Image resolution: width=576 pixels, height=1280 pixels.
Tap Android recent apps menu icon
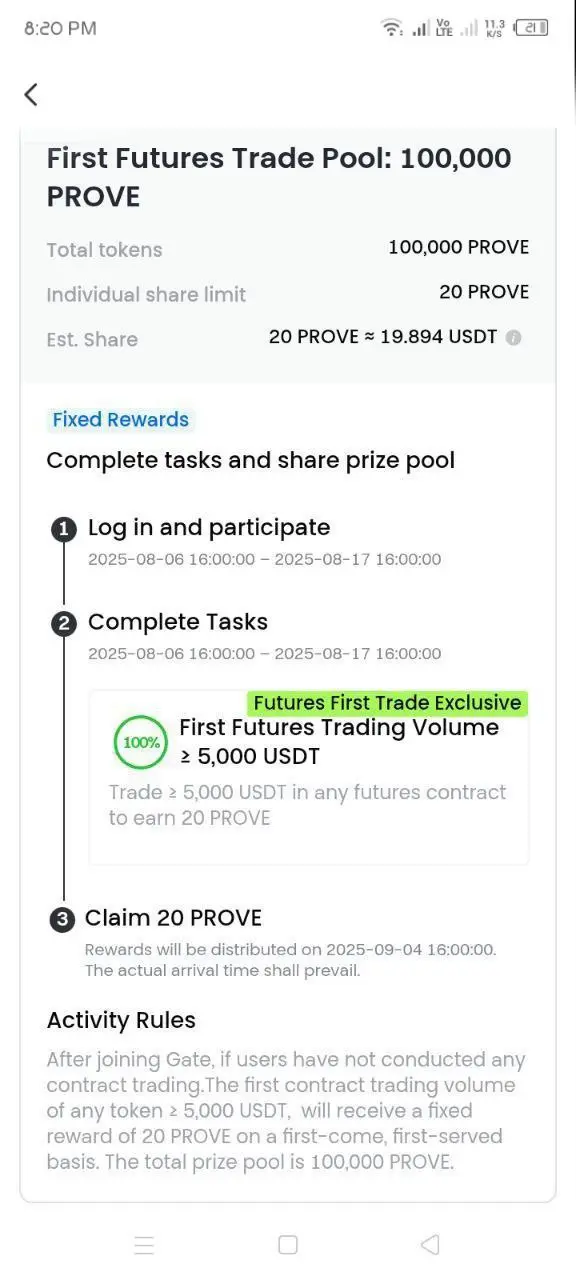point(144,1245)
